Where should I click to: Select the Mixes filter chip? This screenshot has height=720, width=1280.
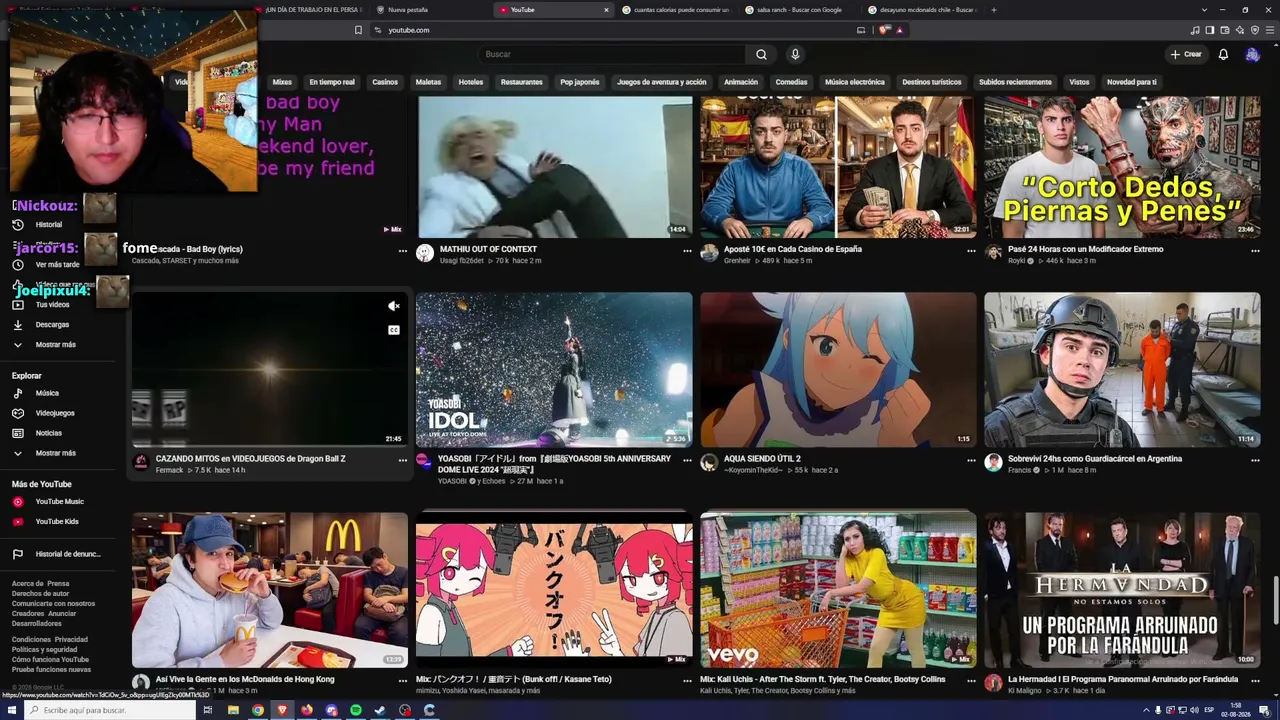tap(282, 82)
